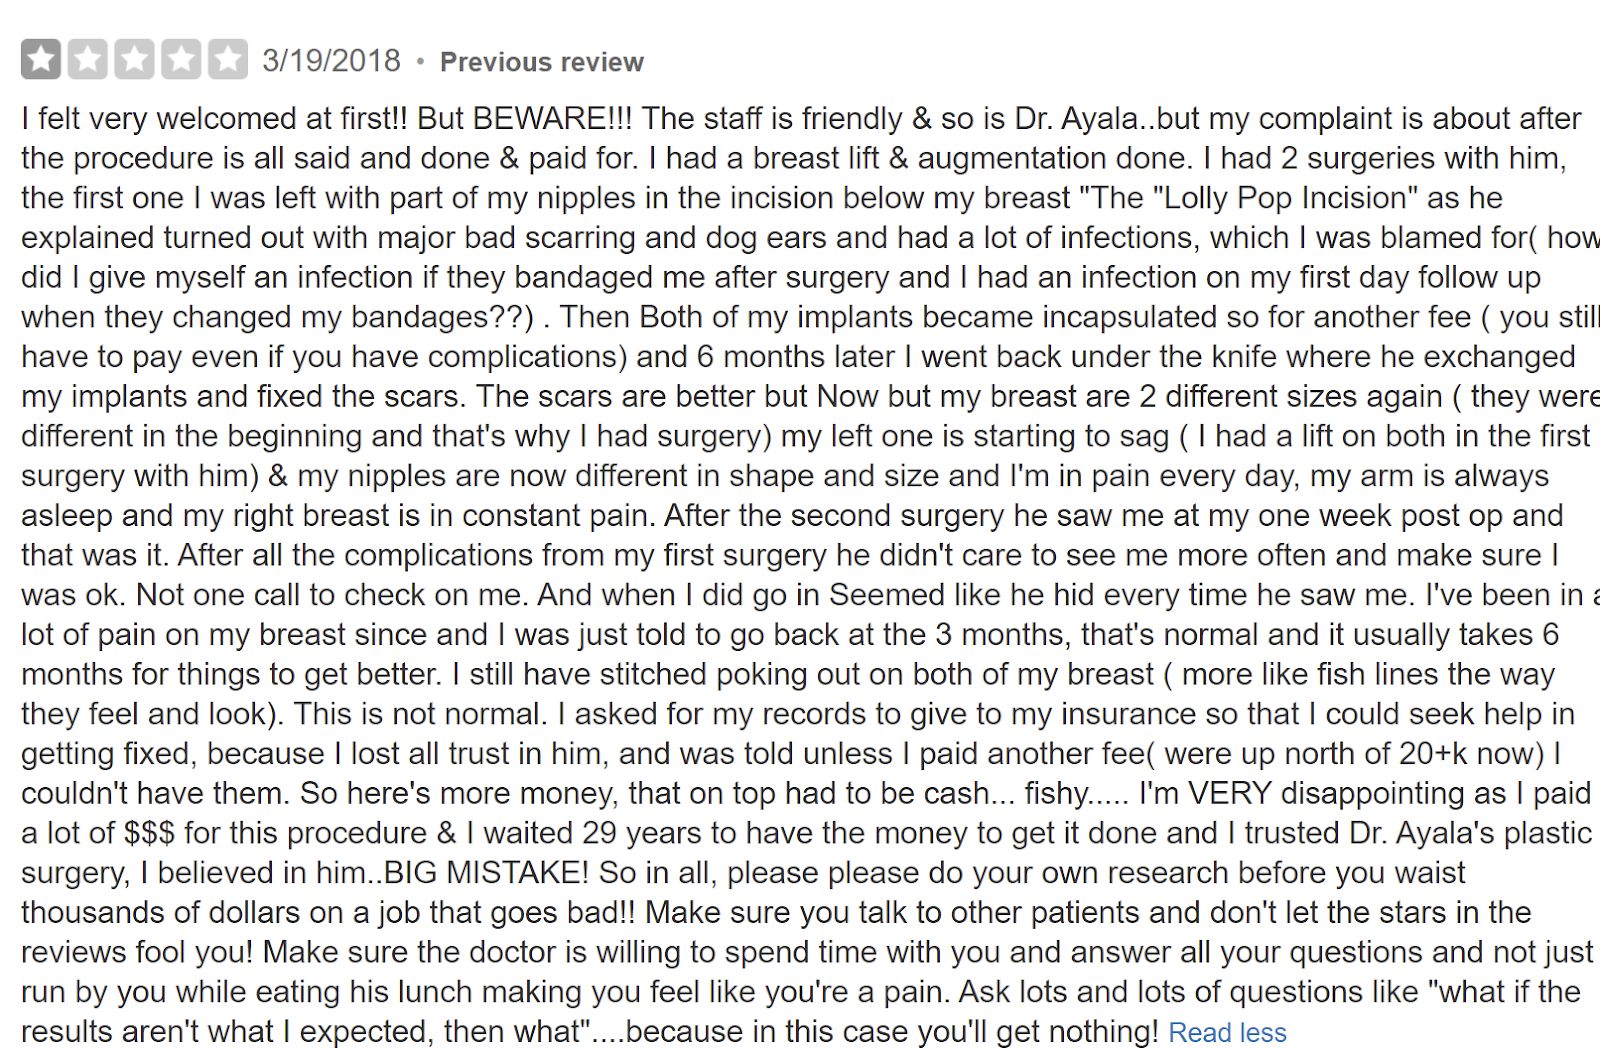Viewport: 1600px width, 1049px height.
Task: Click the fourth rating star
Action: tap(181, 59)
